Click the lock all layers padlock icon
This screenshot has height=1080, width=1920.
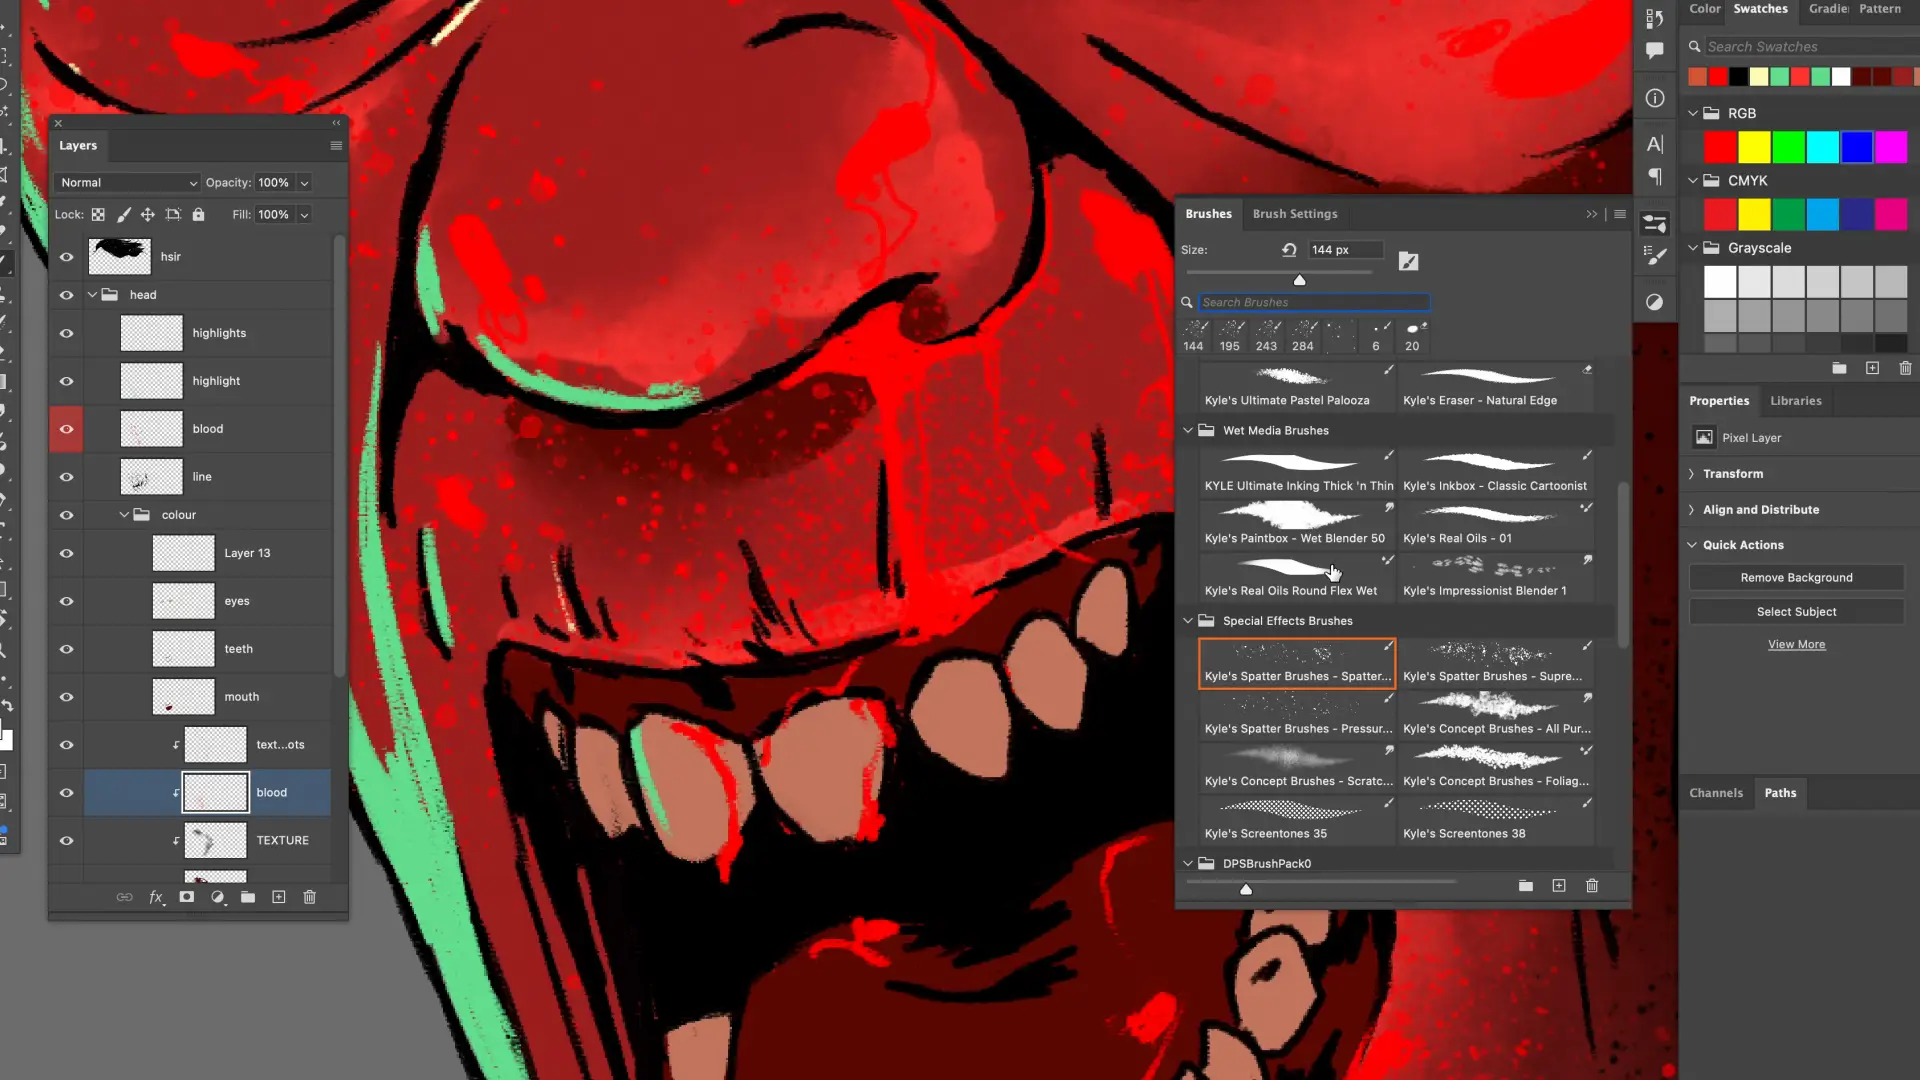pyautogui.click(x=198, y=214)
